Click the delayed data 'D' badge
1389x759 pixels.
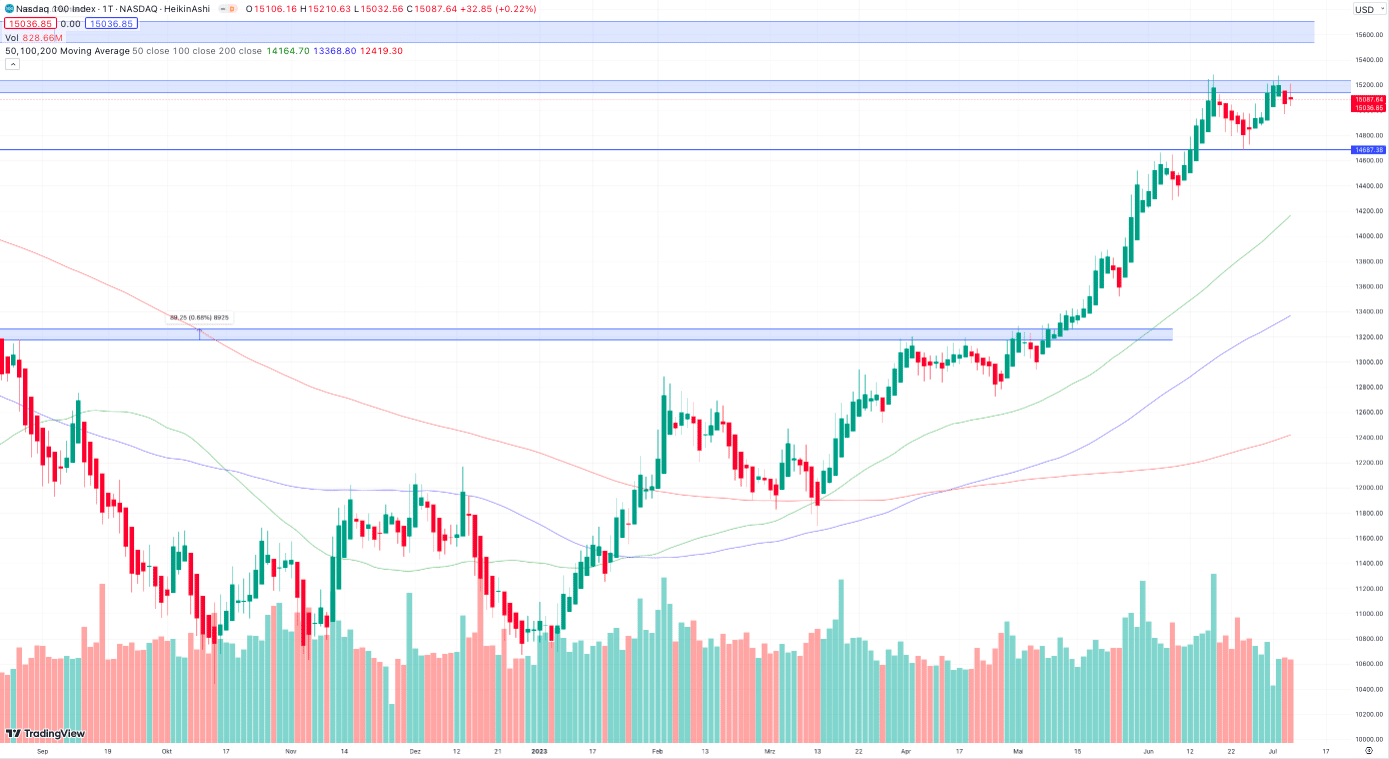pos(232,9)
